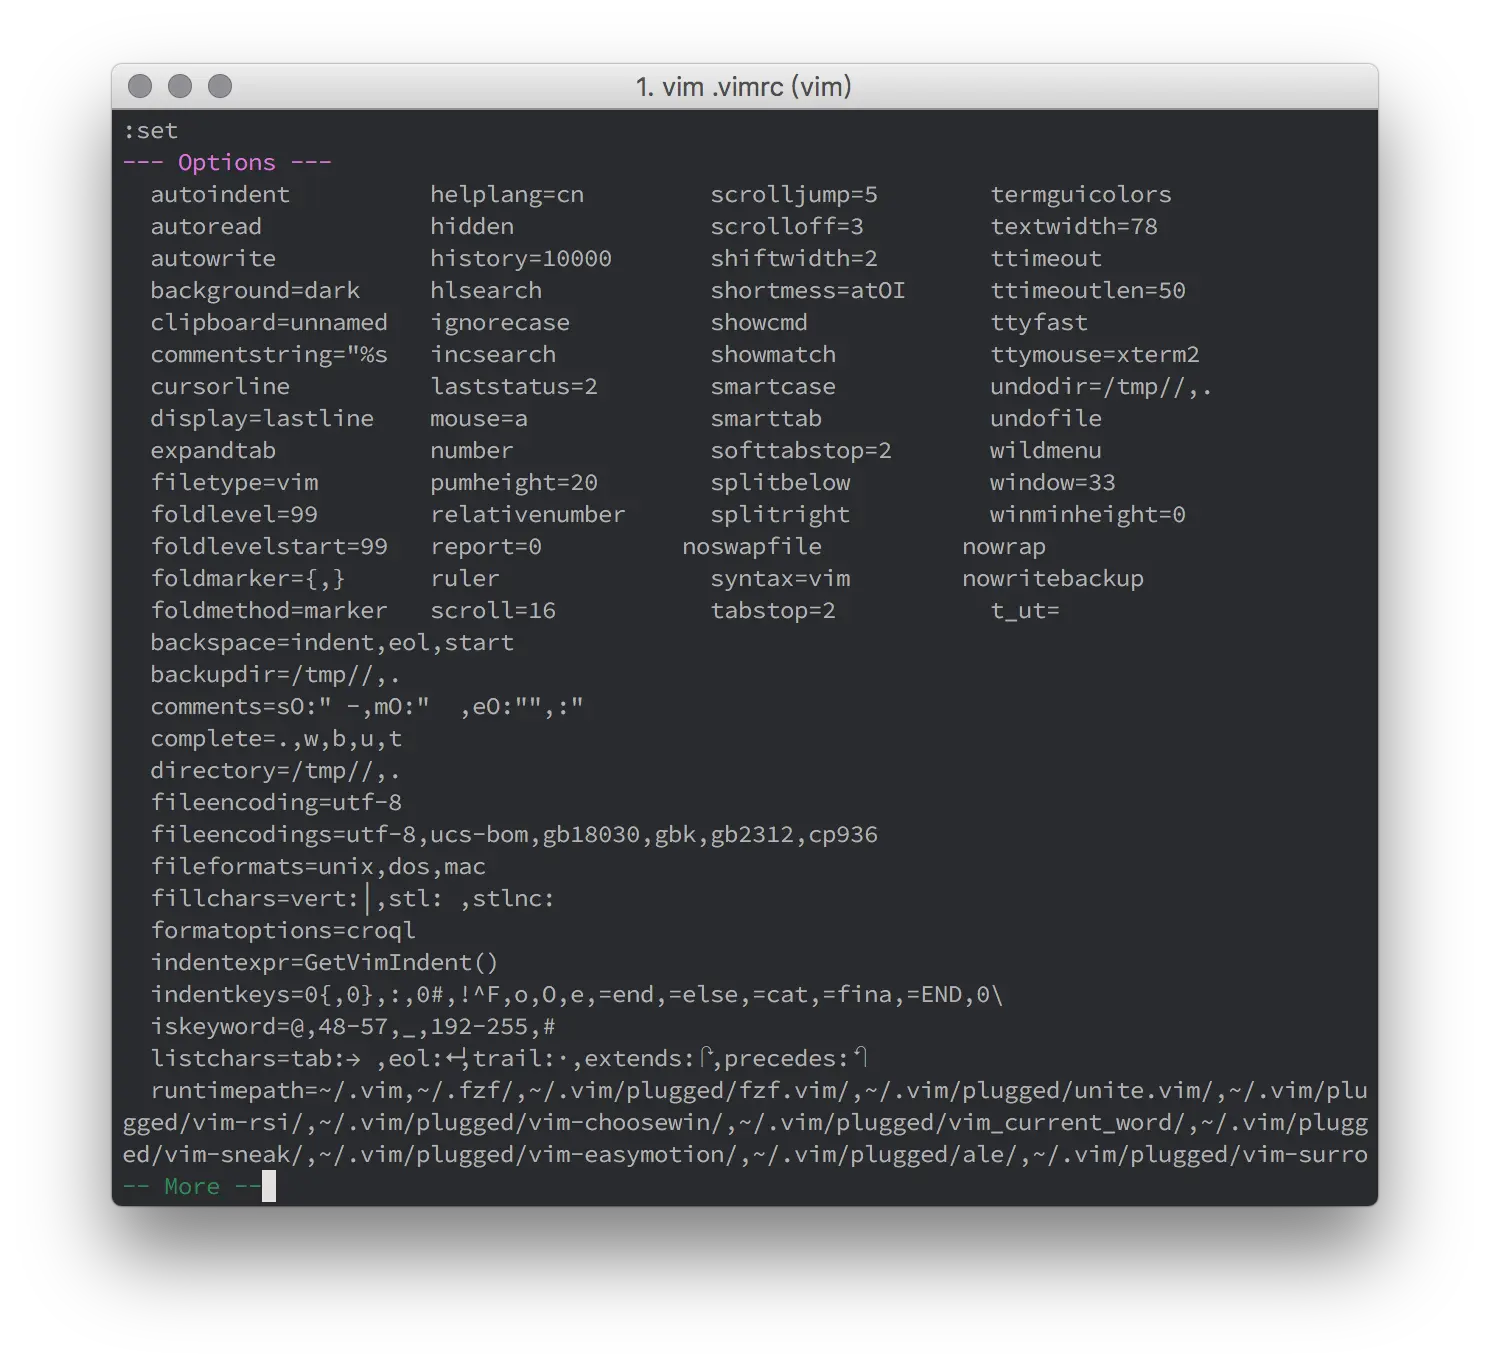This screenshot has width=1490, height=1366.
Task: Click the 'autowrite' option
Action: pos(213,259)
